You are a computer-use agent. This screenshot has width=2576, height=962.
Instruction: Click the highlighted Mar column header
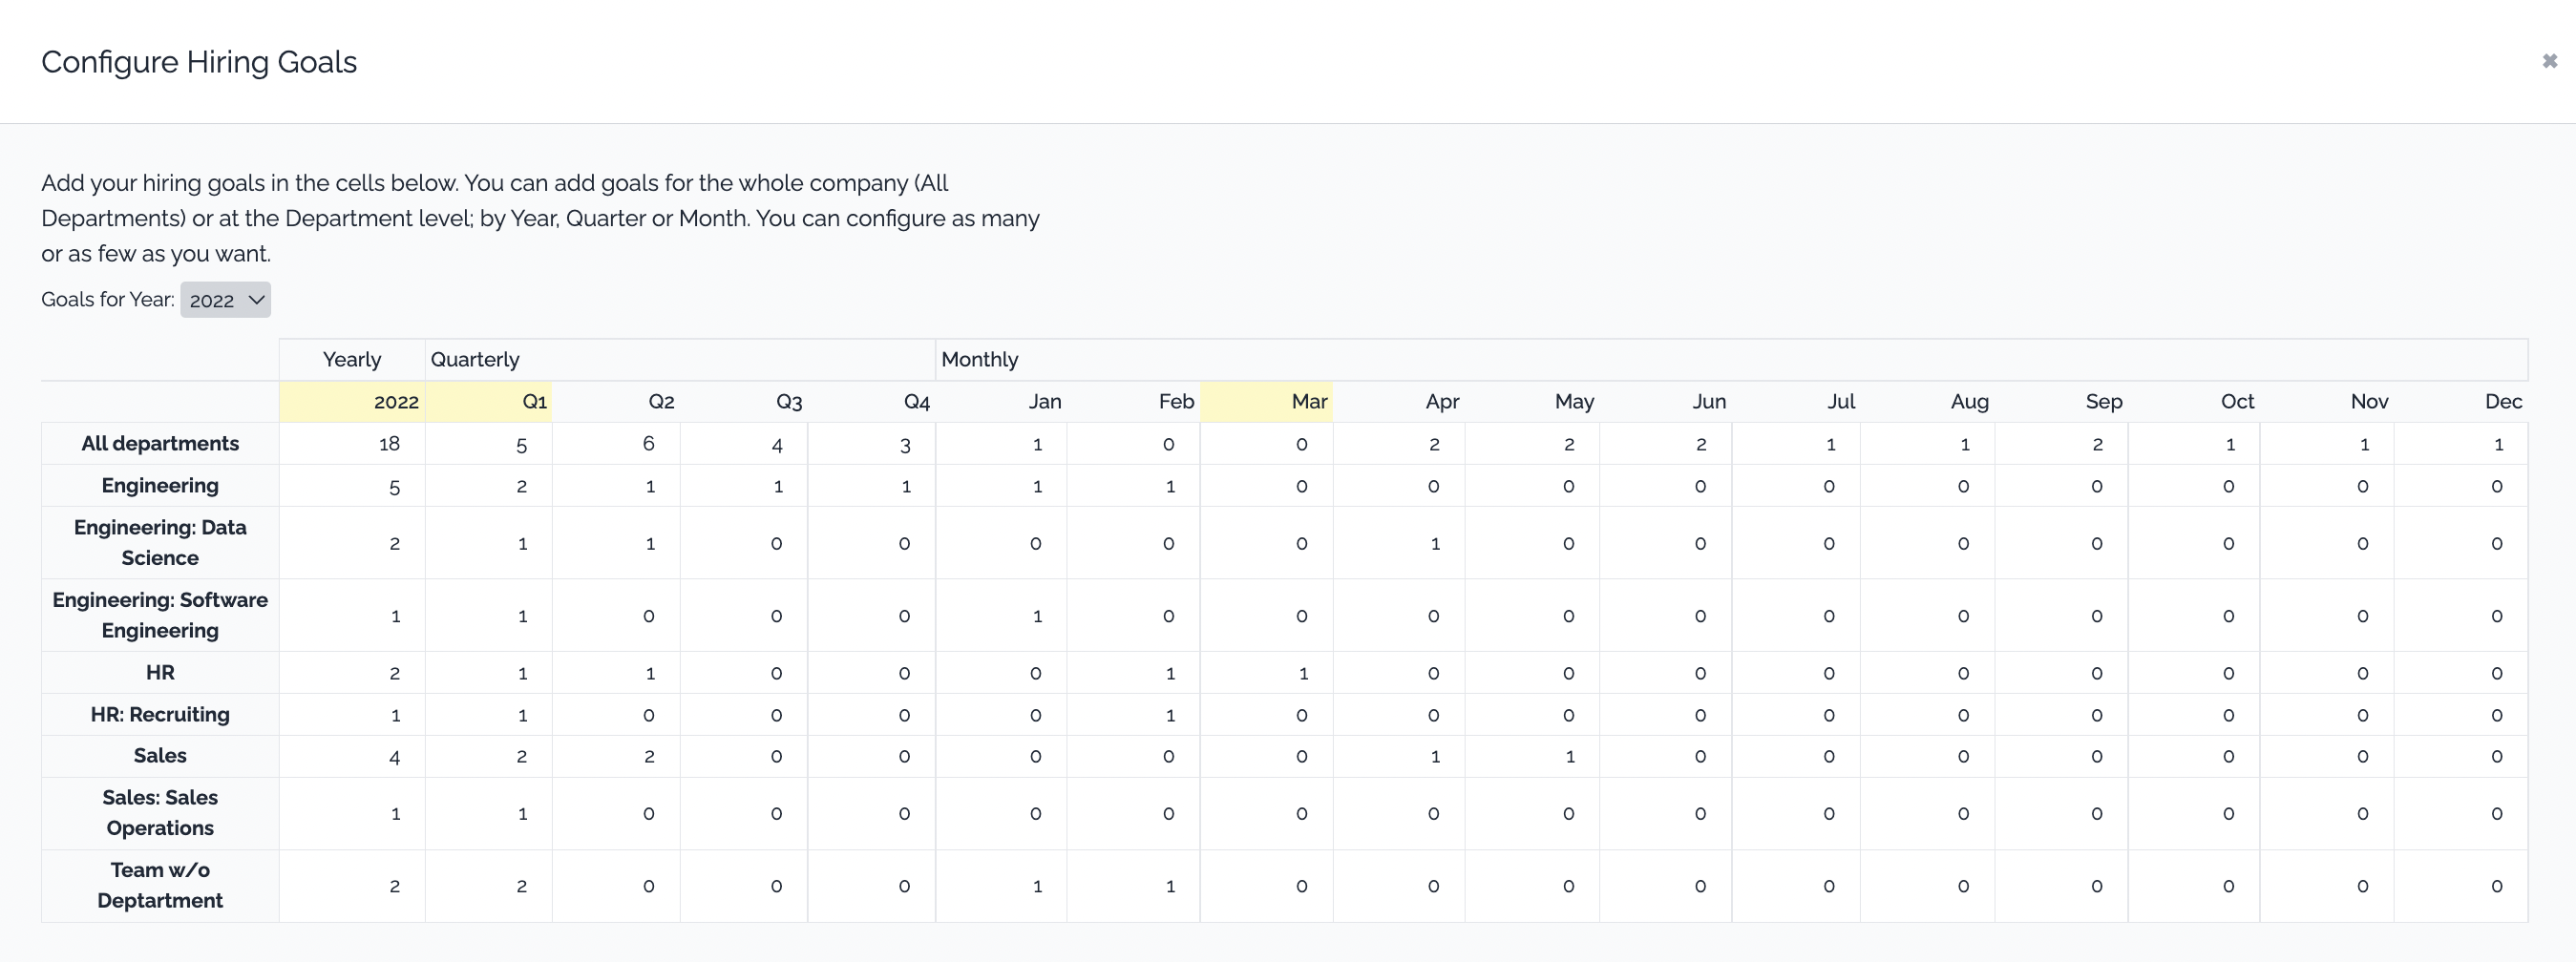pos(1267,402)
